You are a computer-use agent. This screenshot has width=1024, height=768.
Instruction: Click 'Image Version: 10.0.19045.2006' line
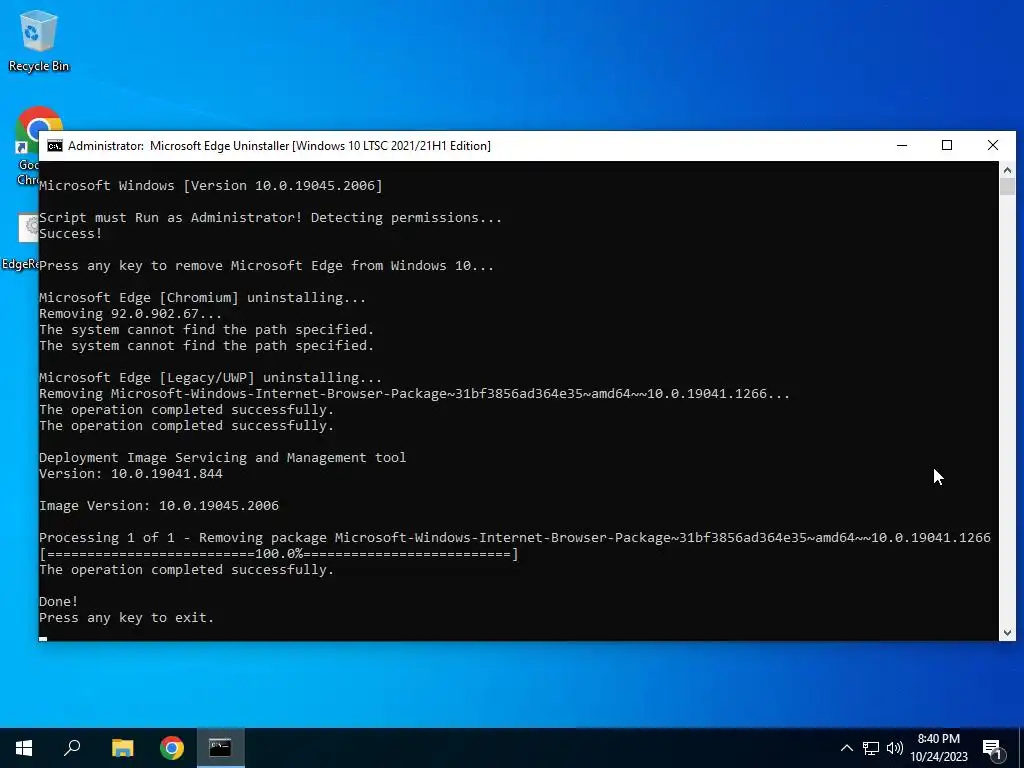pos(159,505)
